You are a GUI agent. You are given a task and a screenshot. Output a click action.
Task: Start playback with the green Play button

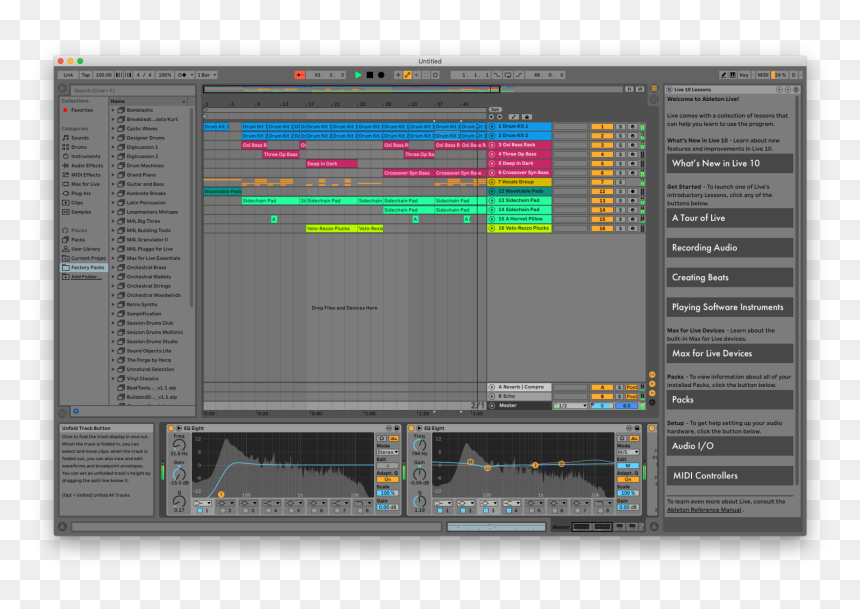(358, 75)
